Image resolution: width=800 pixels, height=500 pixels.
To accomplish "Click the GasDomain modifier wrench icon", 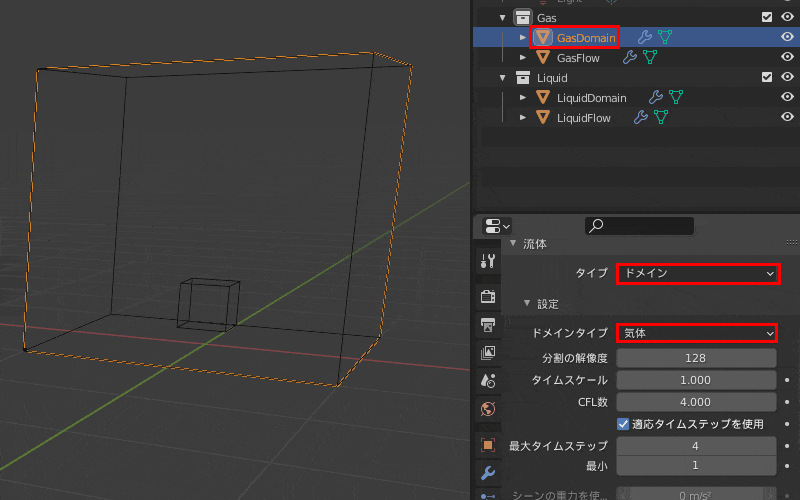I will pos(645,37).
